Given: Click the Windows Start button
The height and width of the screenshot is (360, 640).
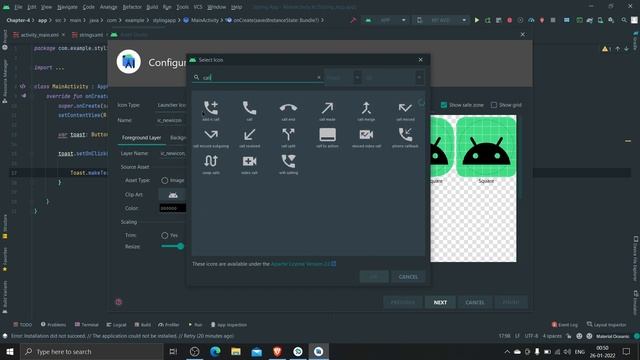Looking at the screenshot, I should pyautogui.click(x=10, y=351).
